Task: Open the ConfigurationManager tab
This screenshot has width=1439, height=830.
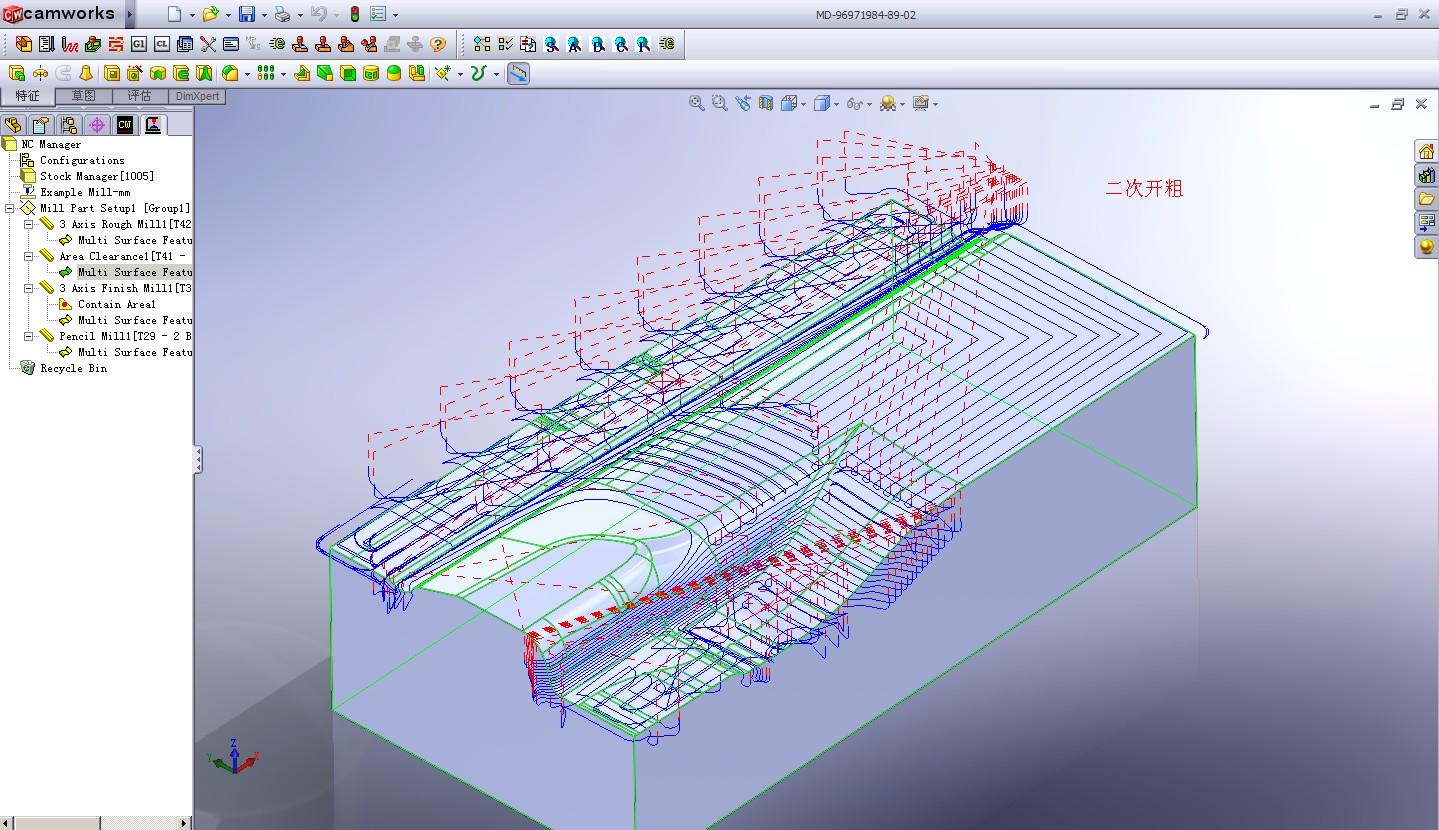Action: click(x=69, y=125)
